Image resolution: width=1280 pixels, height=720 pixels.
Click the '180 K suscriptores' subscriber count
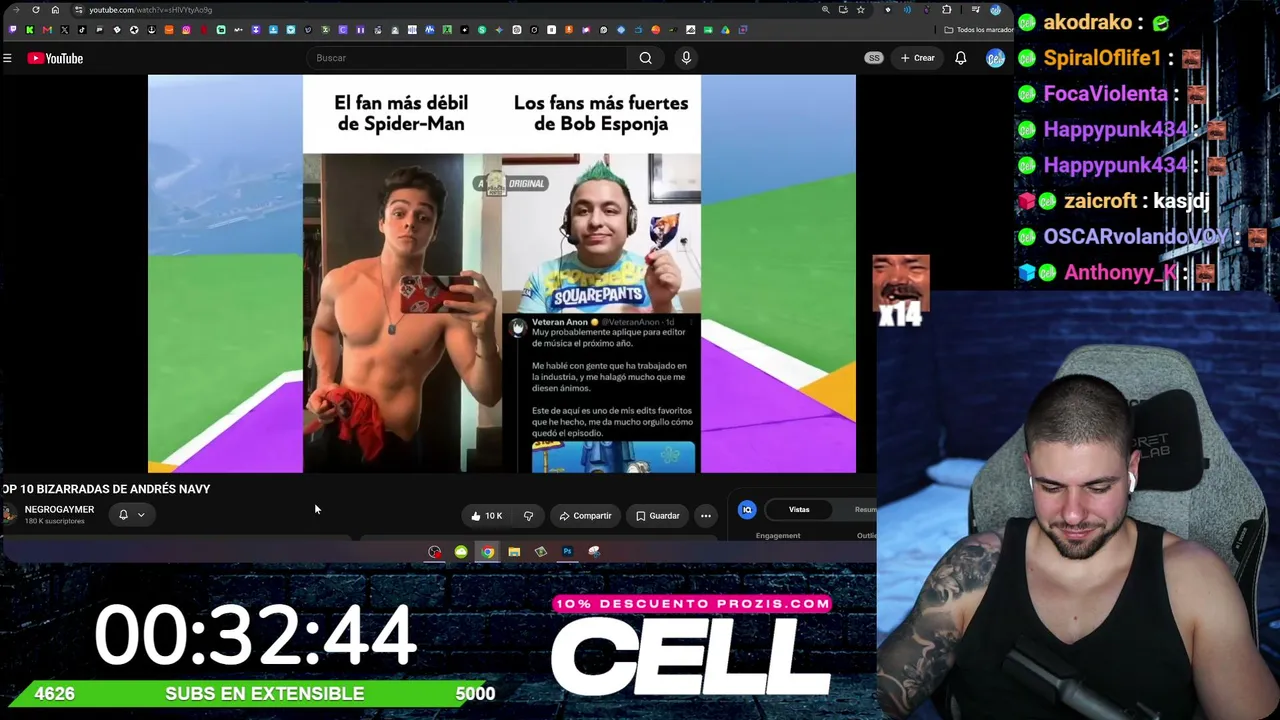55,522
